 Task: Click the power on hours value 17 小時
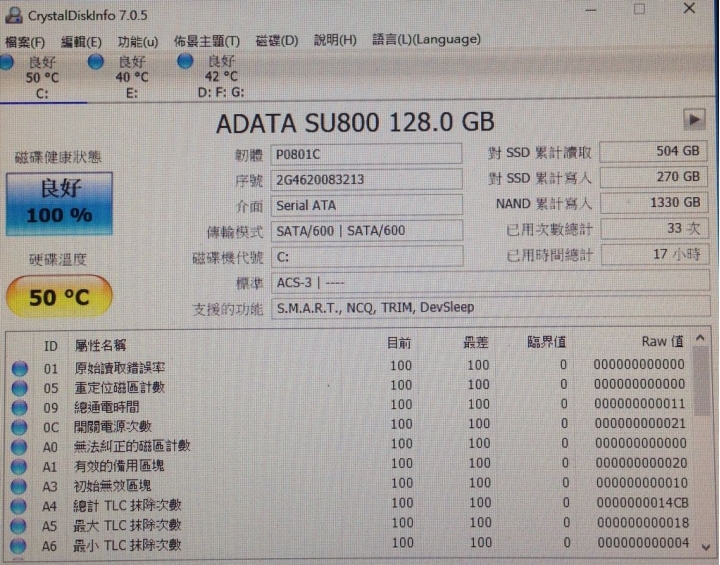[x=655, y=254]
